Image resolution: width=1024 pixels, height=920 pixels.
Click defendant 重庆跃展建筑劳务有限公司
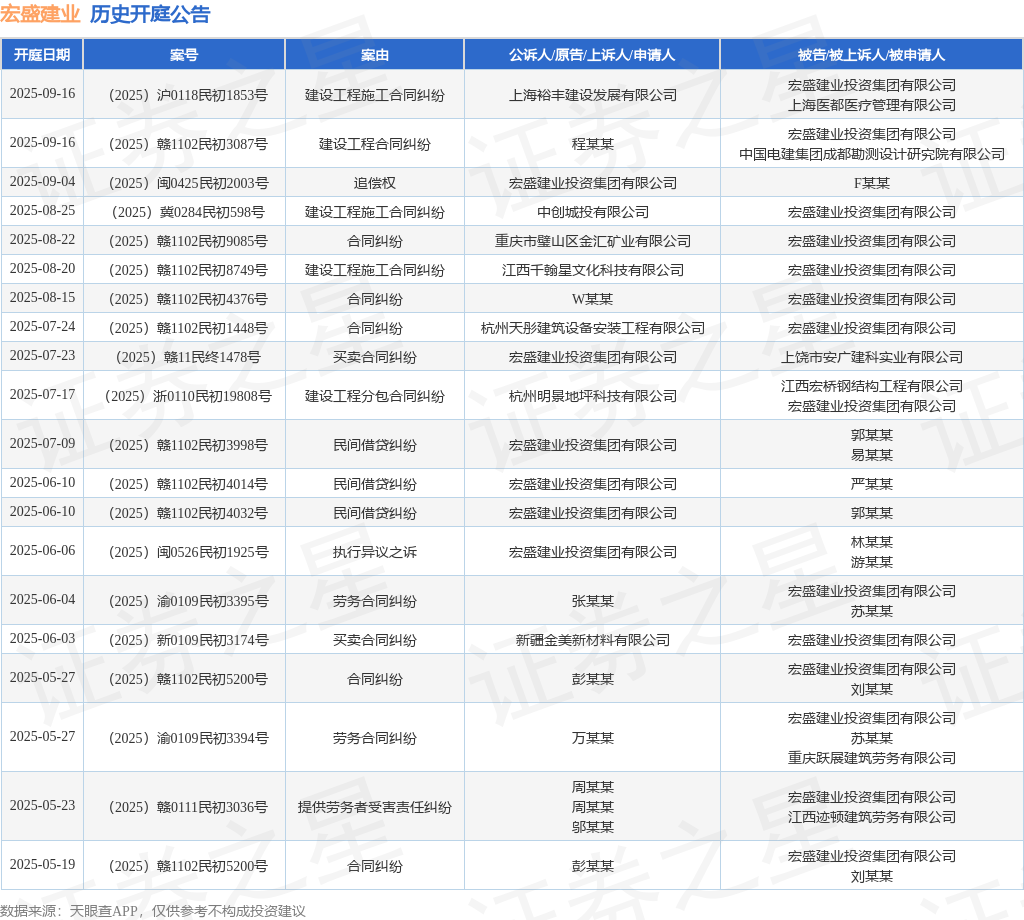(x=871, y=758)
